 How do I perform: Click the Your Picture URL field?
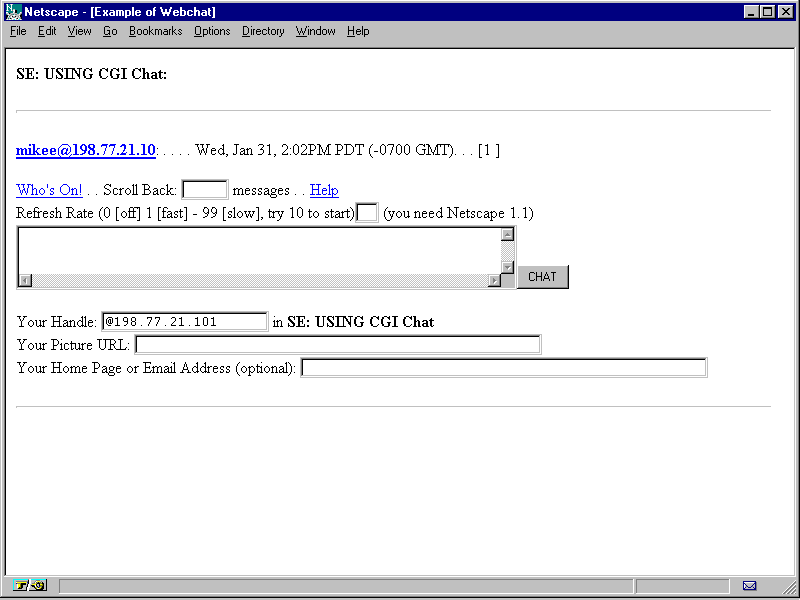337,345
